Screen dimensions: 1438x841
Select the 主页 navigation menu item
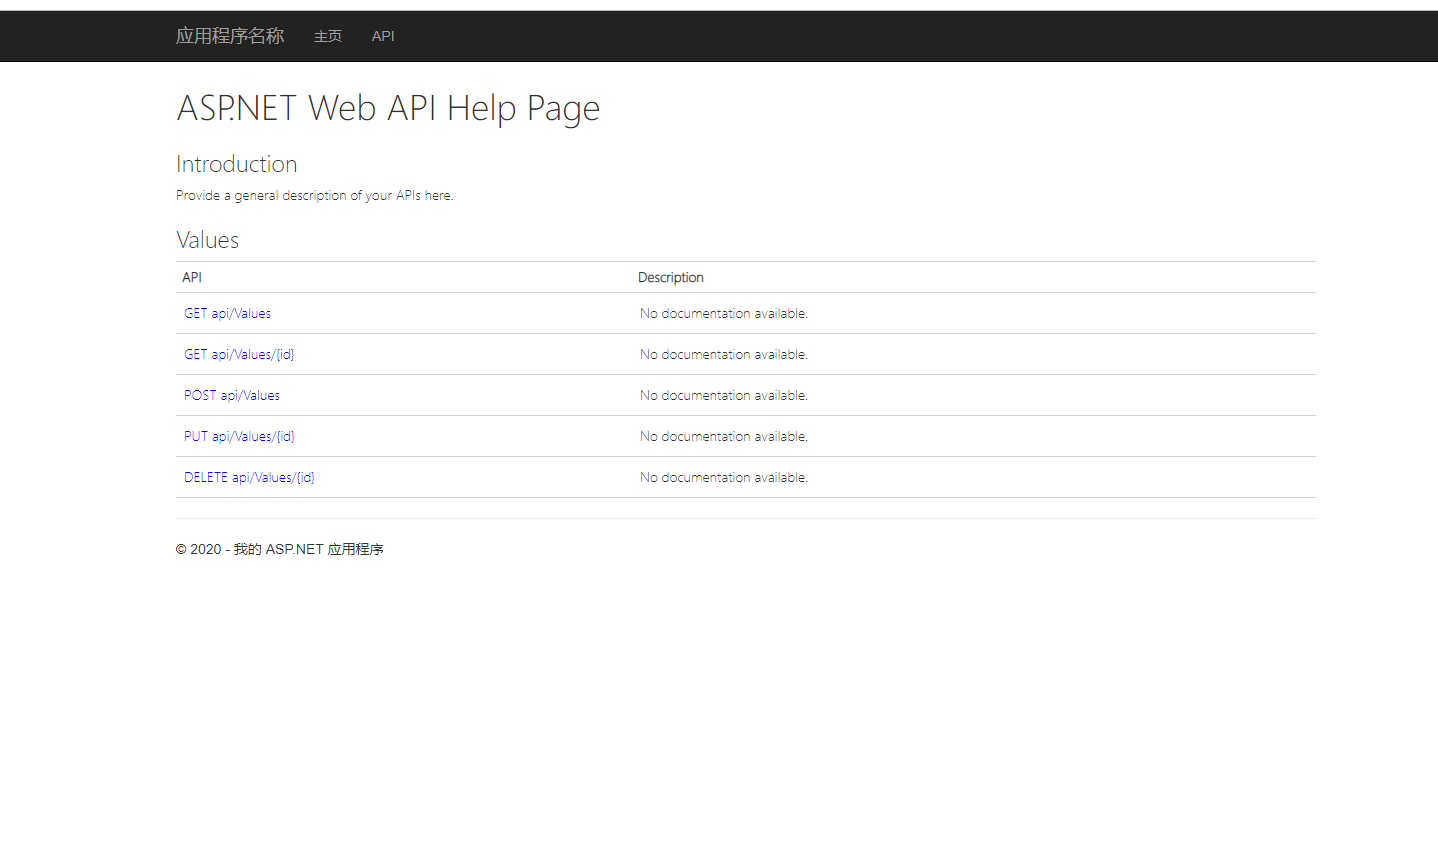point(328,36)
